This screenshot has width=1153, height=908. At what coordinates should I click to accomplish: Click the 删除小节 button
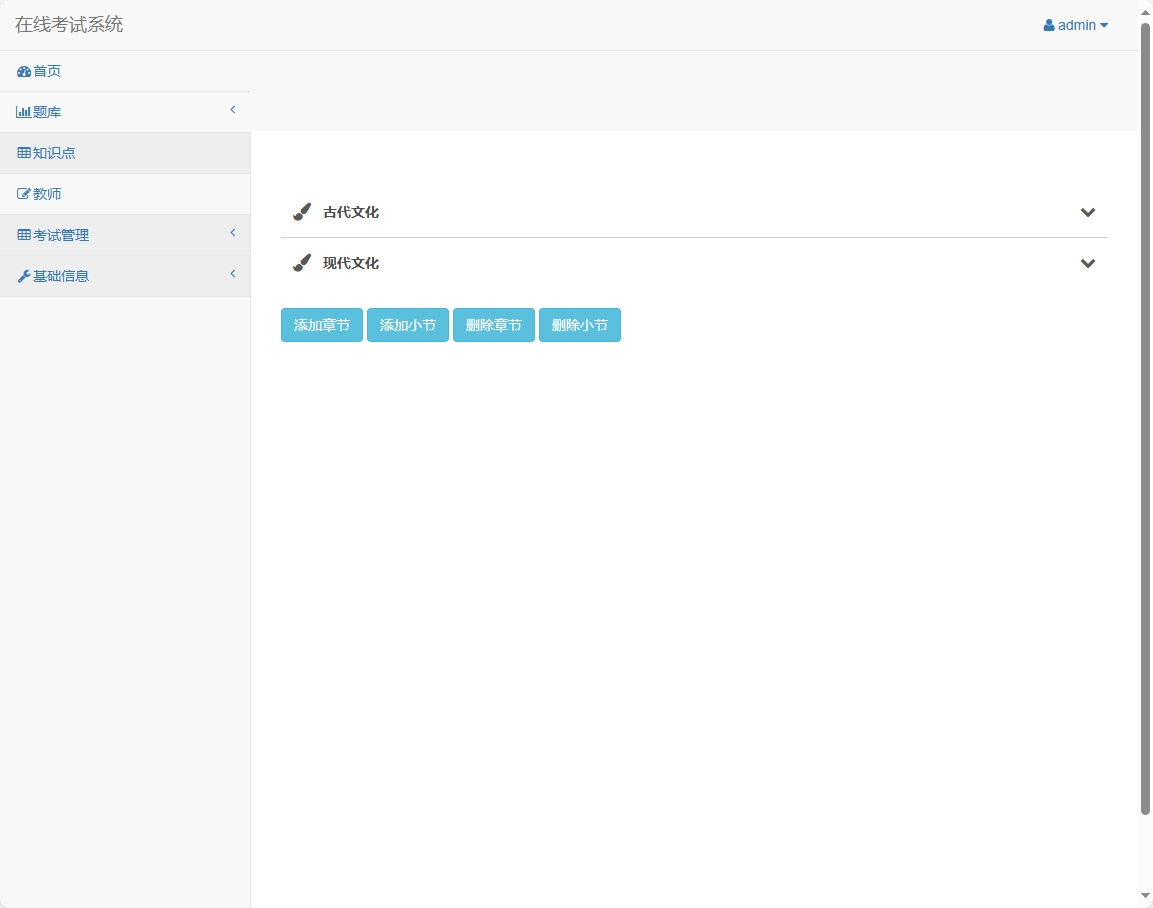click(x=580, y=325)
